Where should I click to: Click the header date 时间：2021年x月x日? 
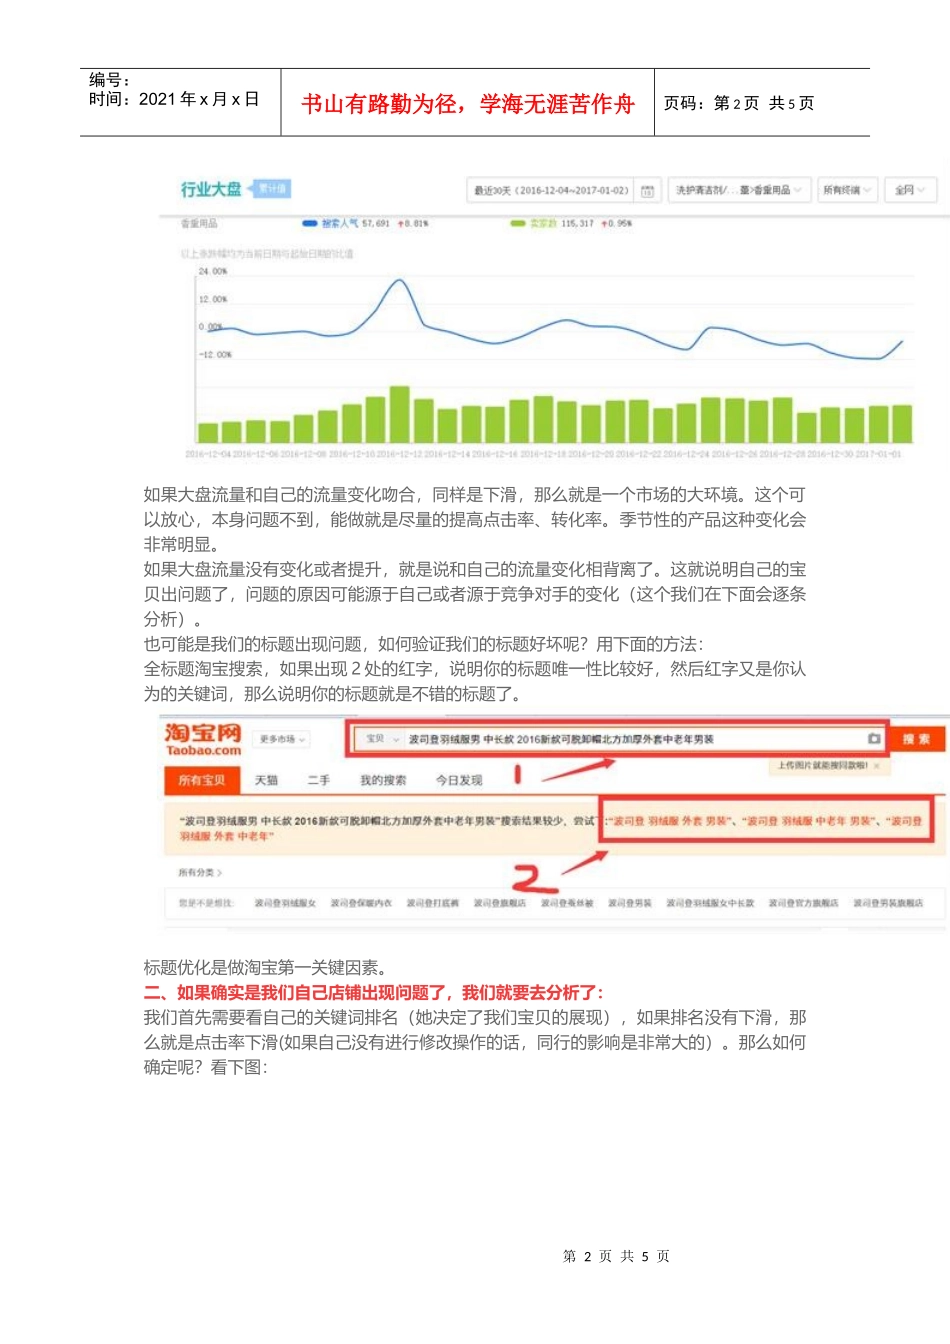click(x=174, y=99)
